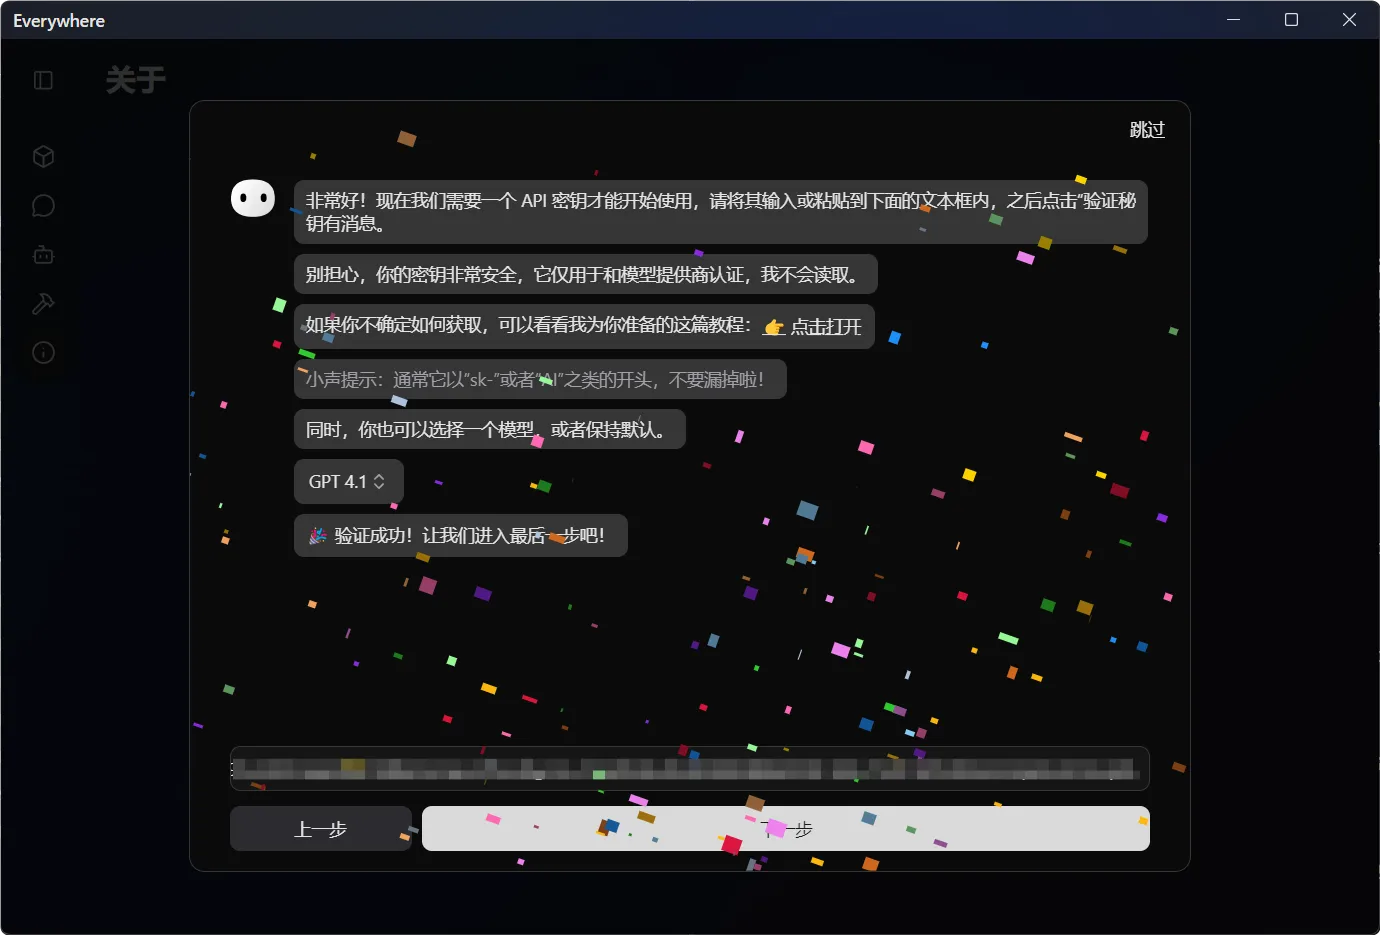Click the message about the API 密钥 requirement
Viewport: 1380px width, 935px height.
pyautogui.click(x=720, y=212)
